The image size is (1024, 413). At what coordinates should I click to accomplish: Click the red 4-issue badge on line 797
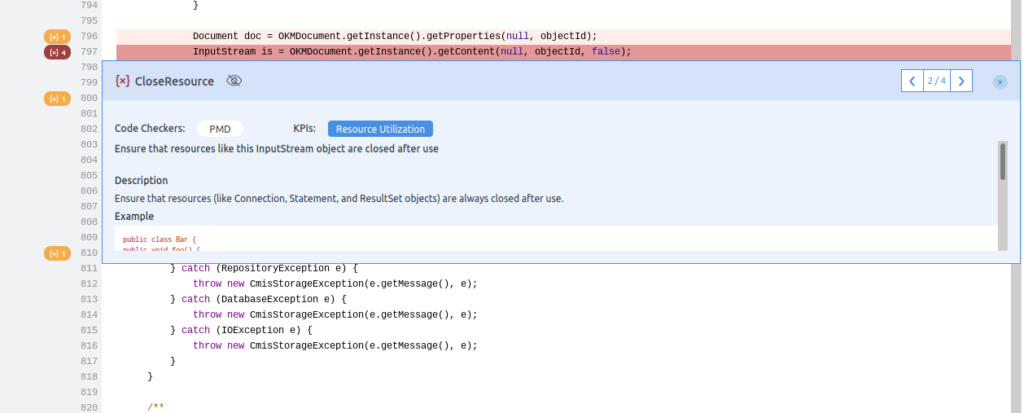pyautogui.click(x=57, y=52)
